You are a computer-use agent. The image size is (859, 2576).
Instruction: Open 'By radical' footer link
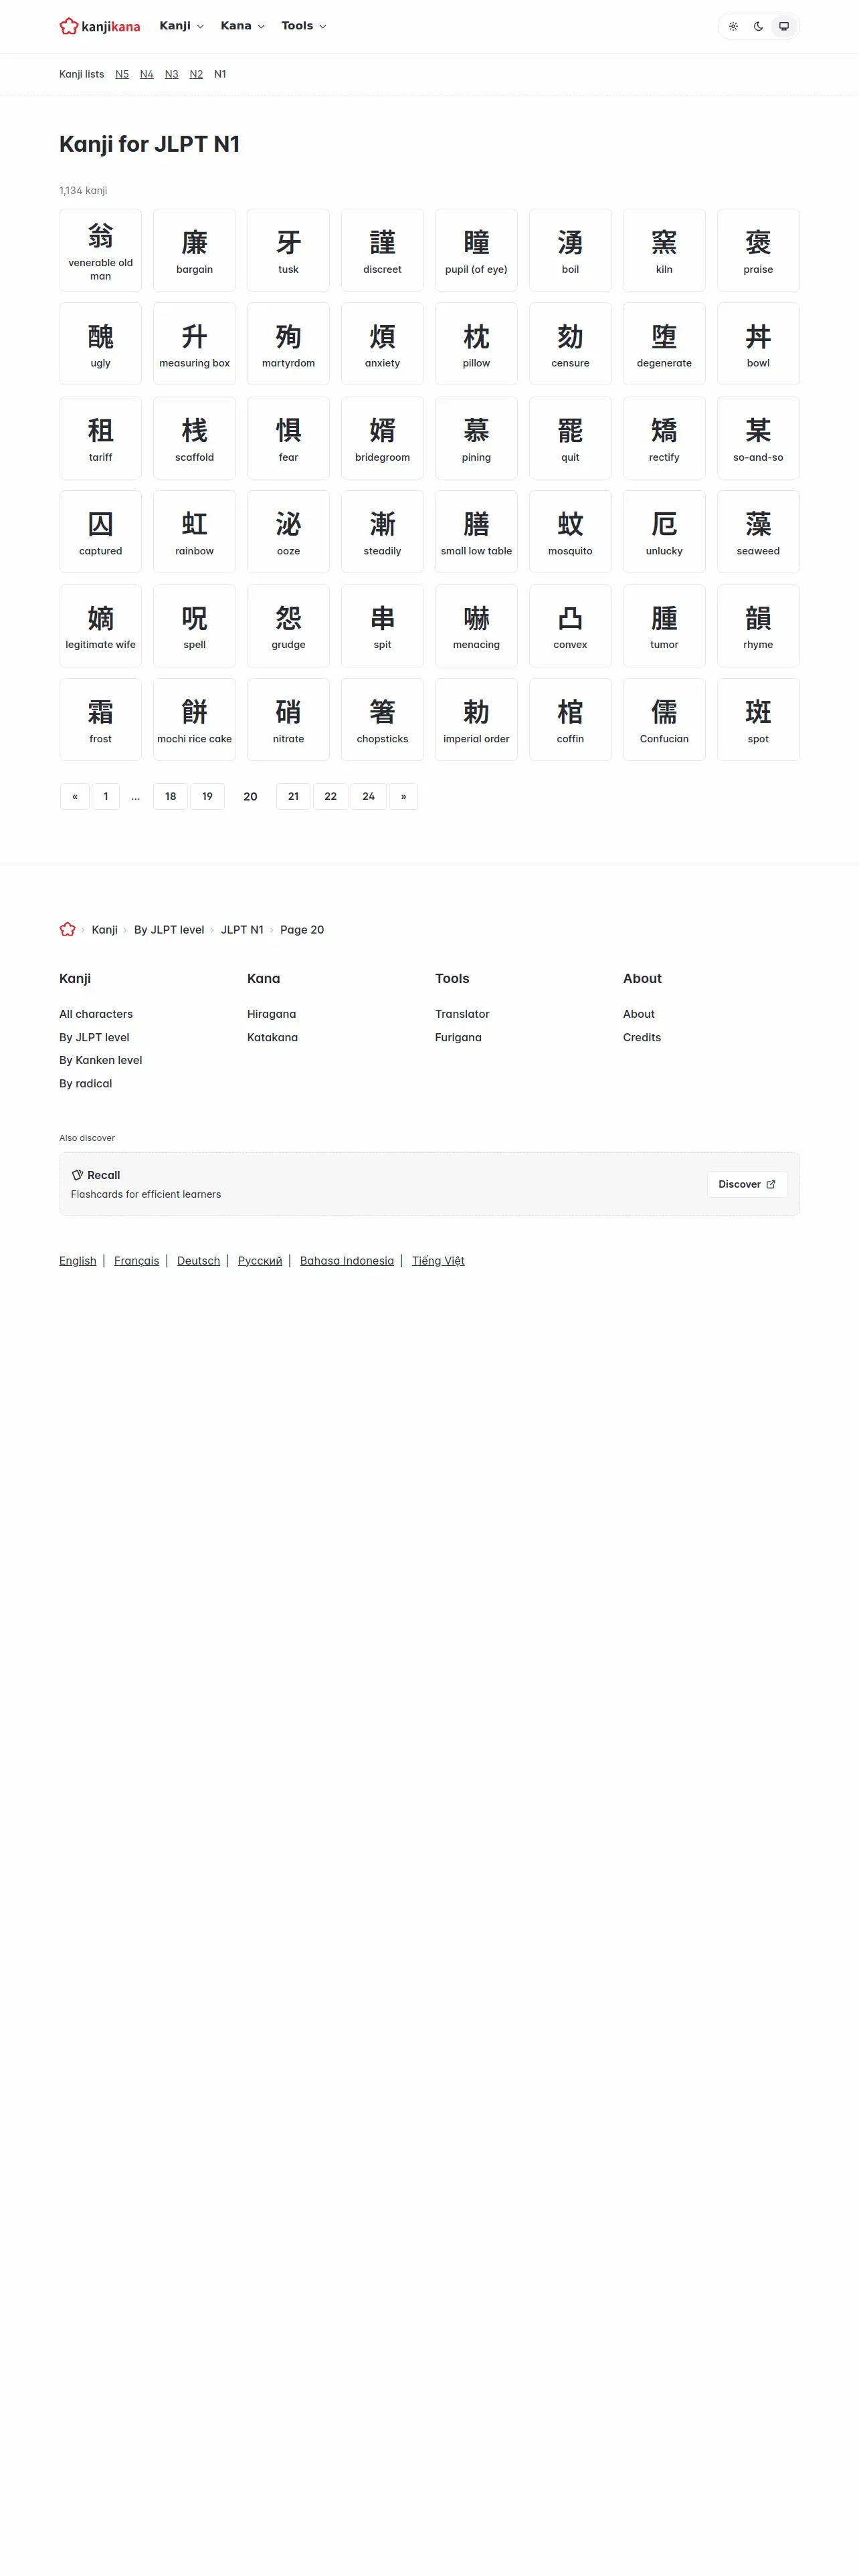click(86, 1084)
